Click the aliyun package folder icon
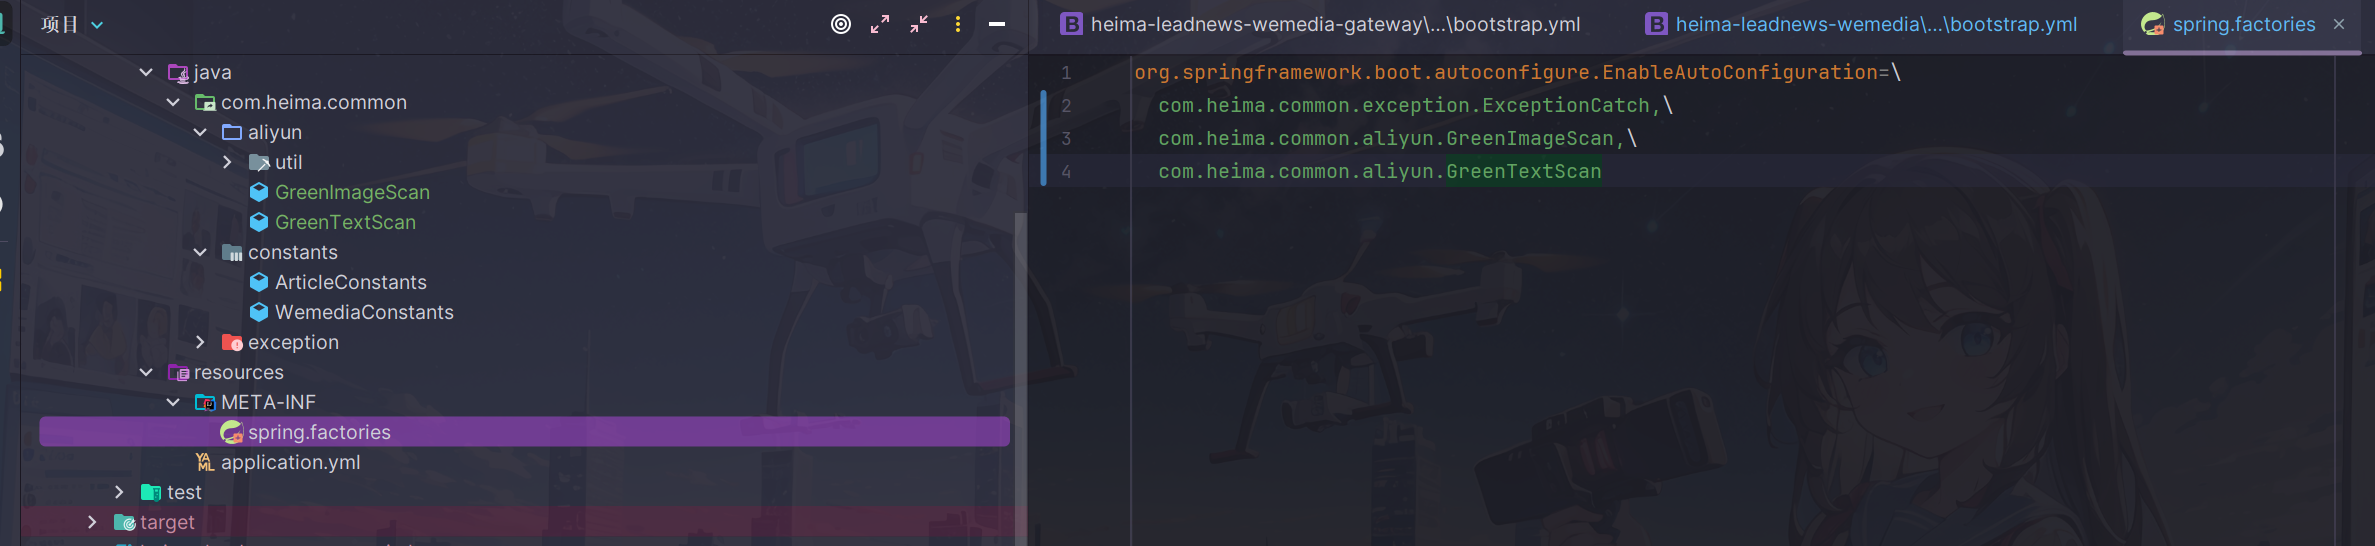The height and width of the screenshot is (546, 2375). click(232, 132)
